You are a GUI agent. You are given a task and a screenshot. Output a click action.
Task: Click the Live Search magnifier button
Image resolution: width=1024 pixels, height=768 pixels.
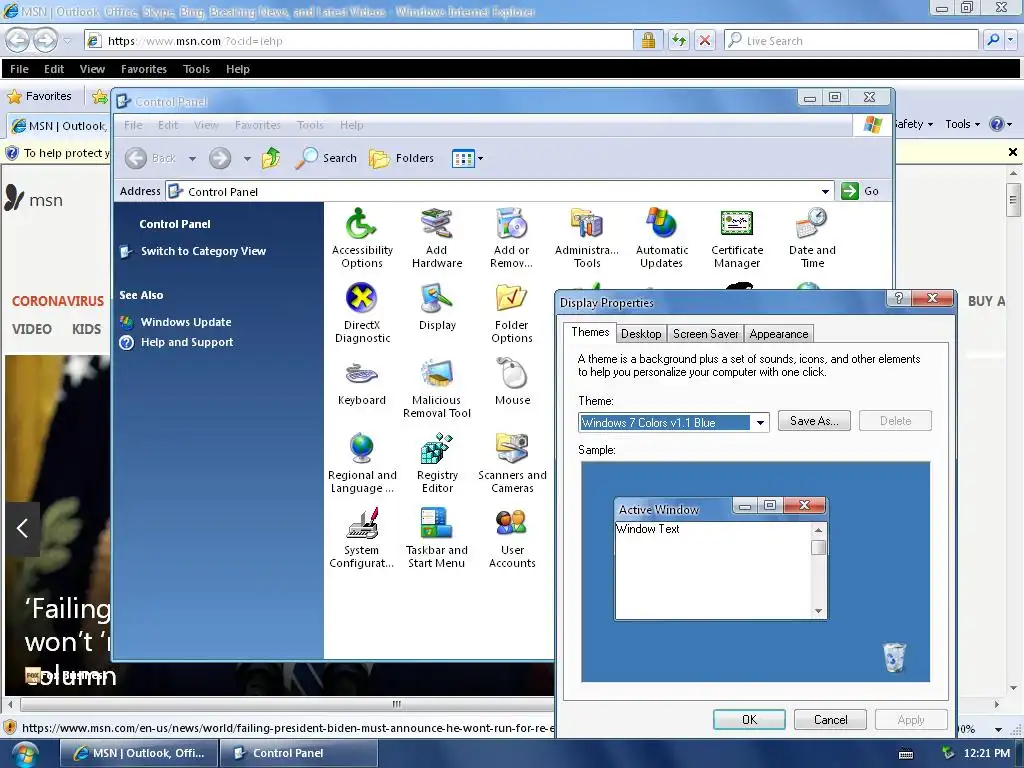tap(993, 40)
